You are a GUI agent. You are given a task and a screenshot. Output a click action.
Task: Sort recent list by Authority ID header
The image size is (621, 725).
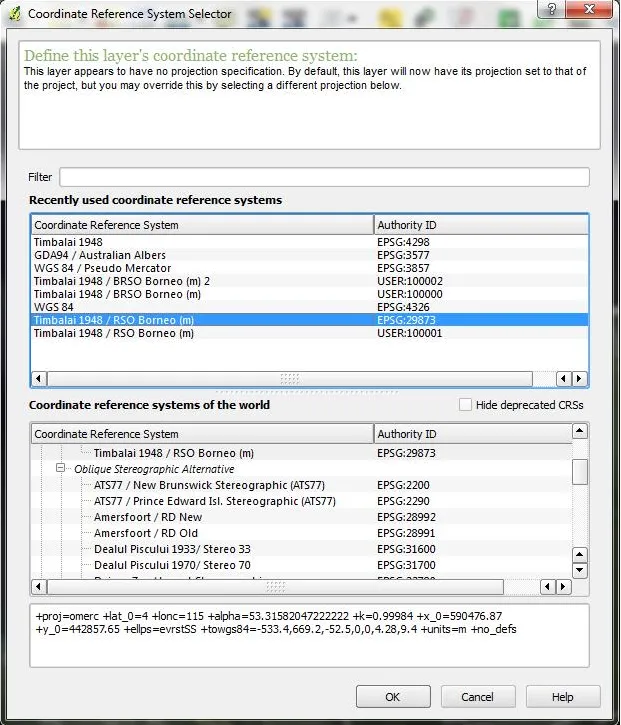click(480, 225)
